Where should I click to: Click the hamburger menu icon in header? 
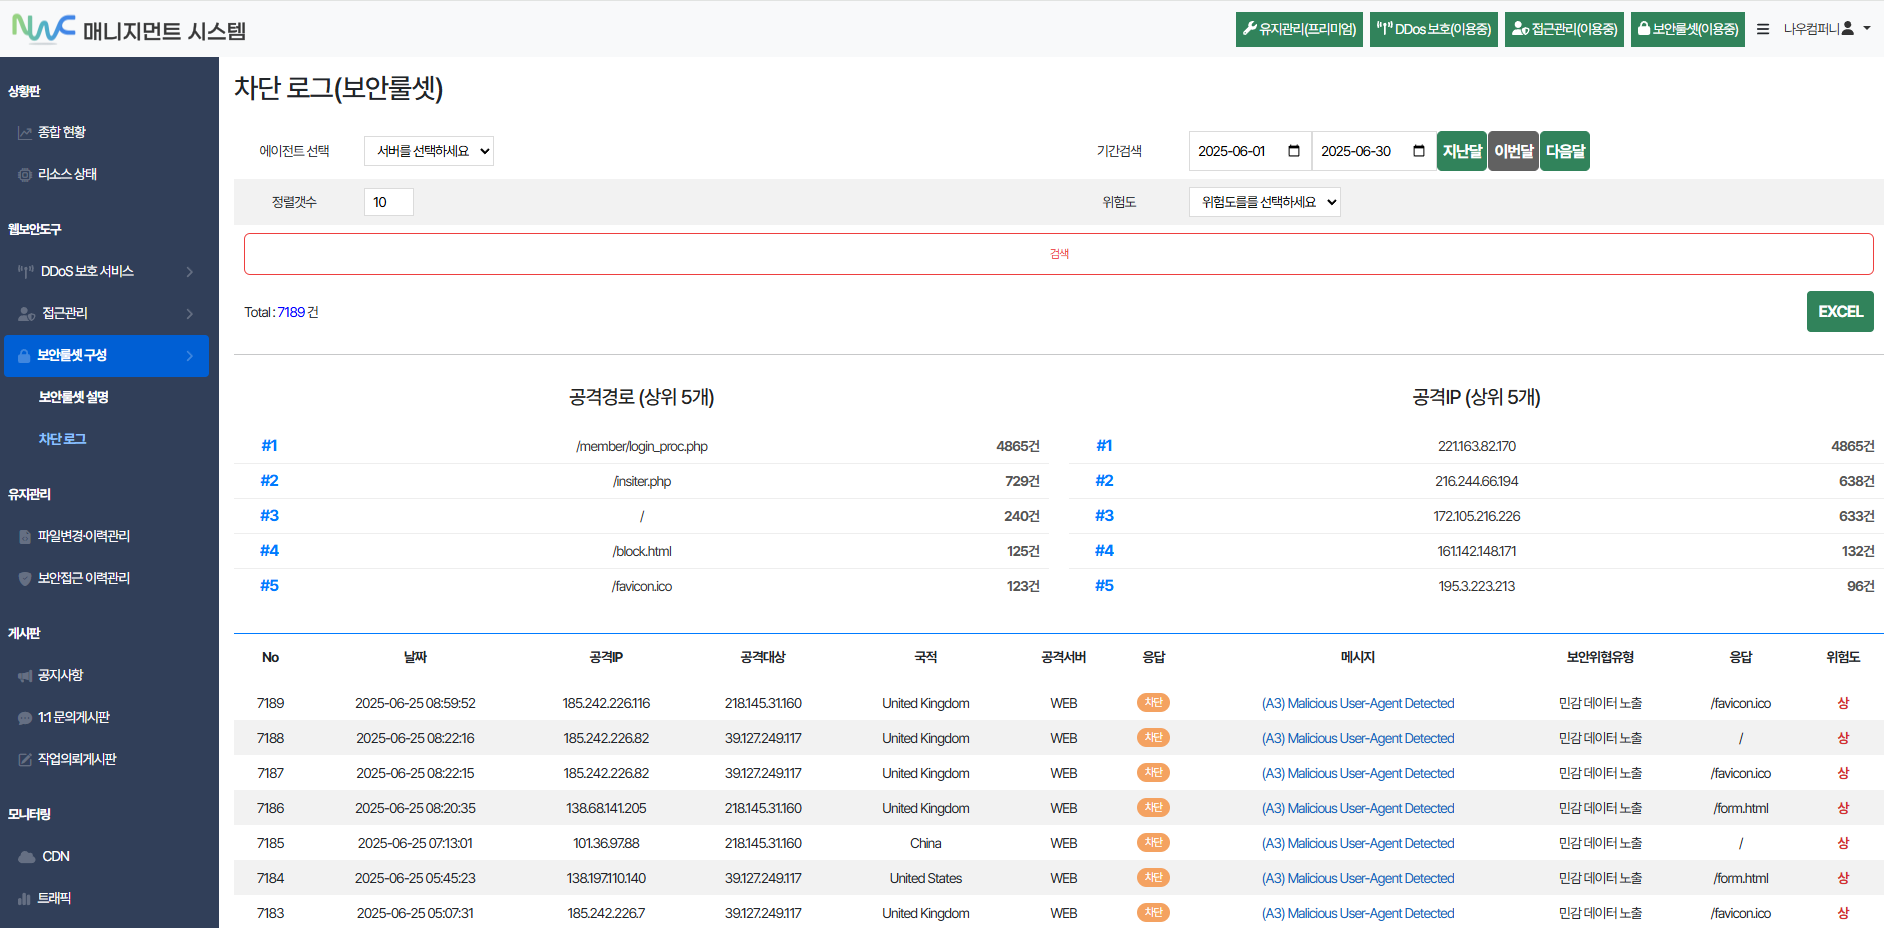click(1763, 29)
